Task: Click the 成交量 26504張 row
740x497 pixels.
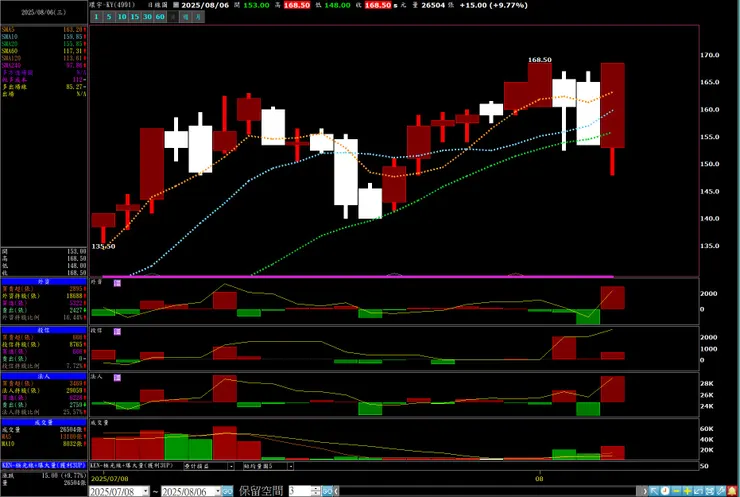Action: coord(44,430)
